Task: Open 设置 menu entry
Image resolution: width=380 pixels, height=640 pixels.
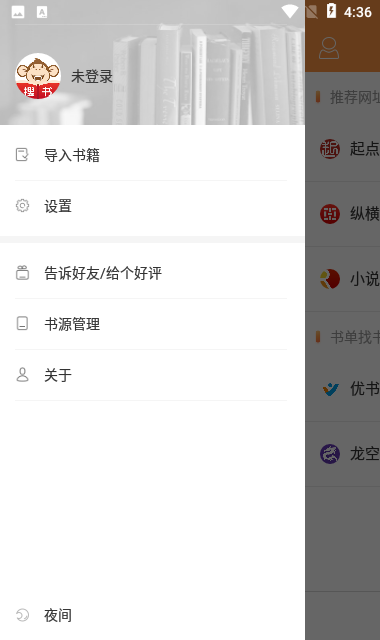Action: tap(152, 206)
